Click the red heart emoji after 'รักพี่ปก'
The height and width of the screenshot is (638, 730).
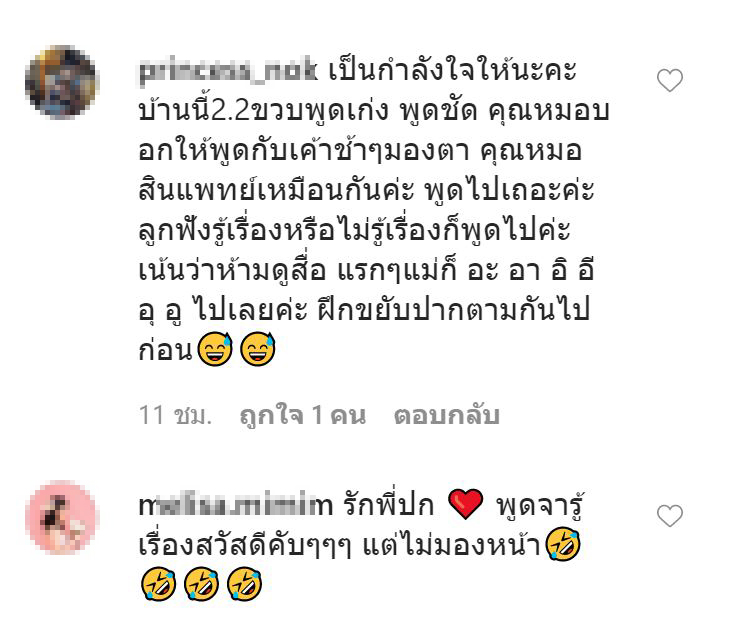pyautogui.click(x=465, y=503)
